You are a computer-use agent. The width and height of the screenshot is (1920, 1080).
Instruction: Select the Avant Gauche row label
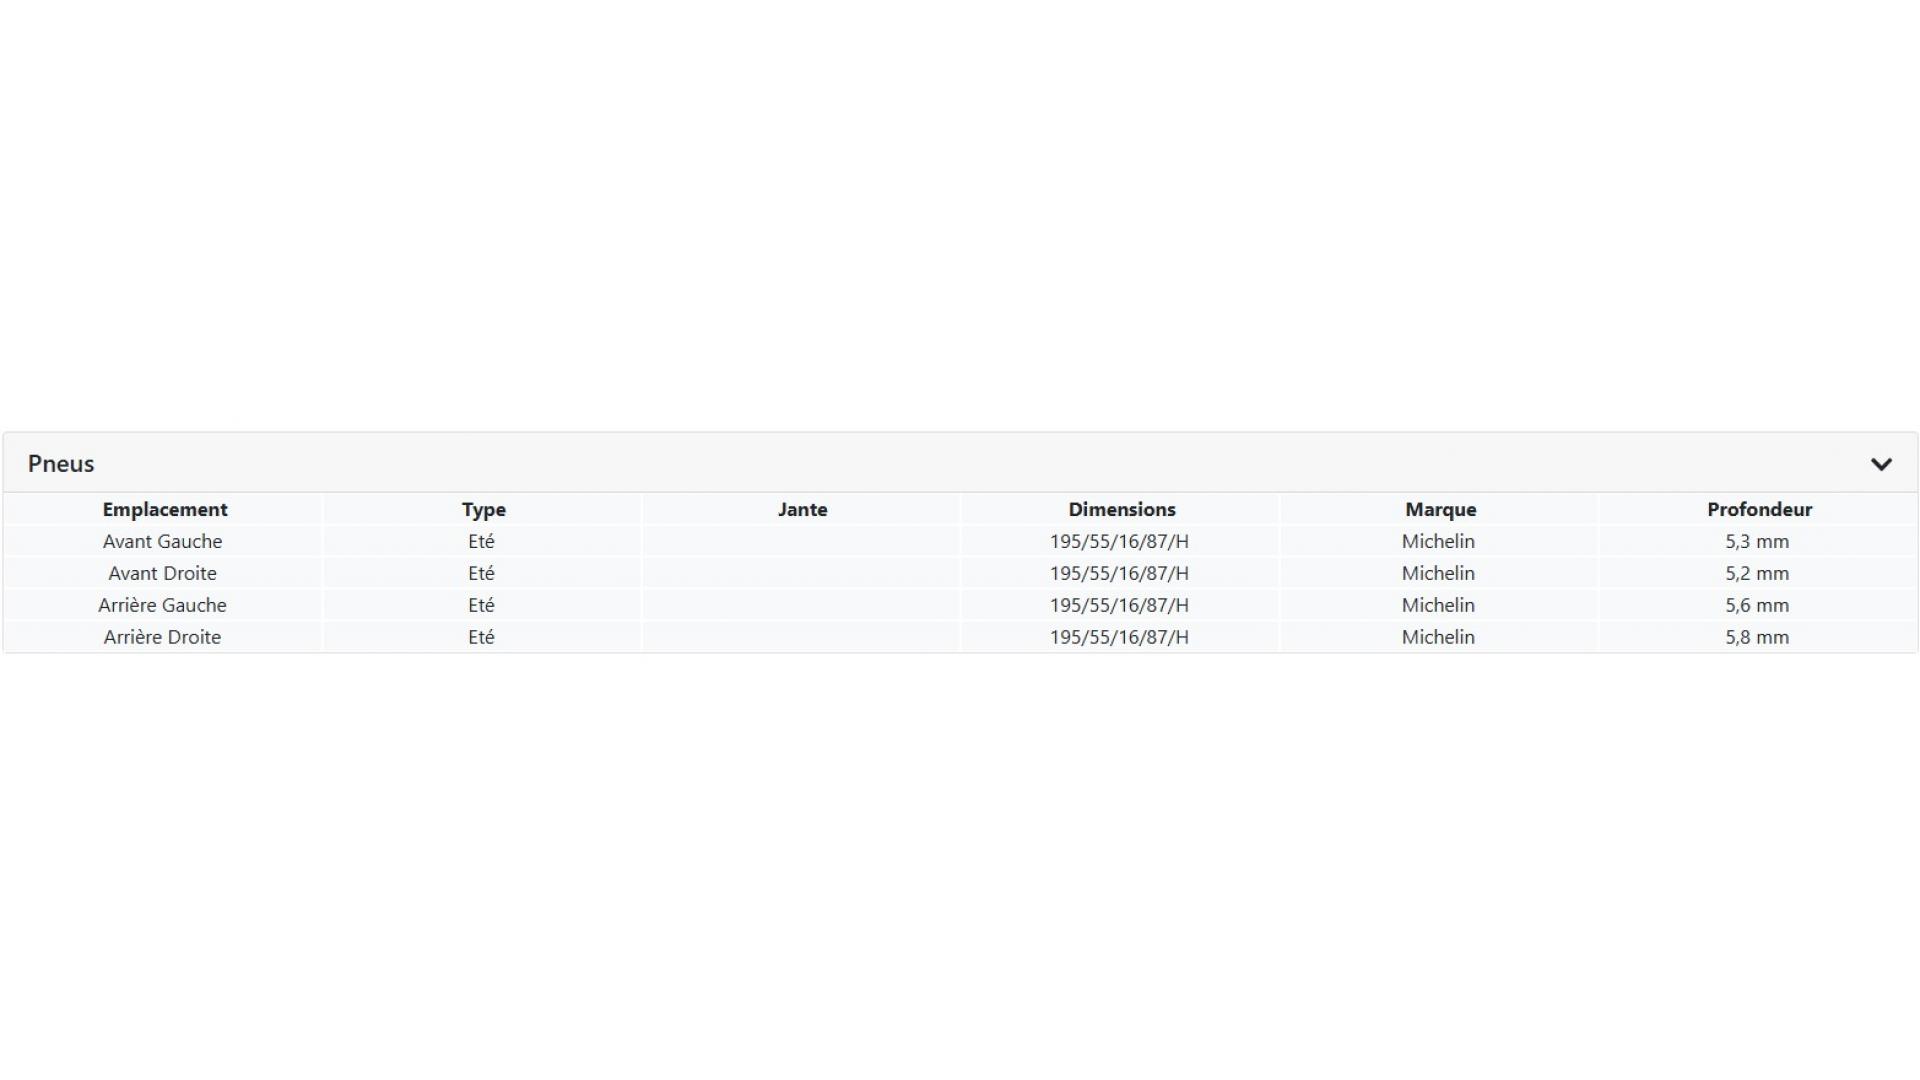click(x=162, y=542)
